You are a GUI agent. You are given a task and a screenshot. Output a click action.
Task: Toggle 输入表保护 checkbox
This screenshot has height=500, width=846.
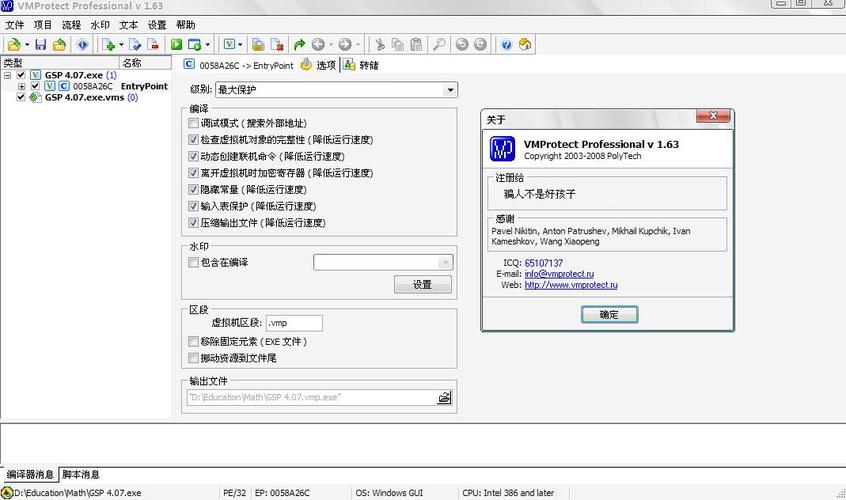point(193,206)
